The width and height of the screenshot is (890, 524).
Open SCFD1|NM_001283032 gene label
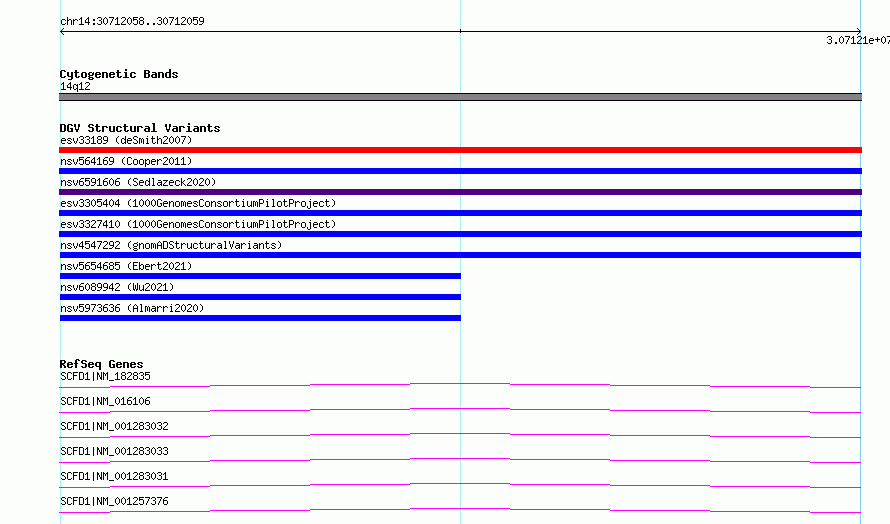click(114, 426)
